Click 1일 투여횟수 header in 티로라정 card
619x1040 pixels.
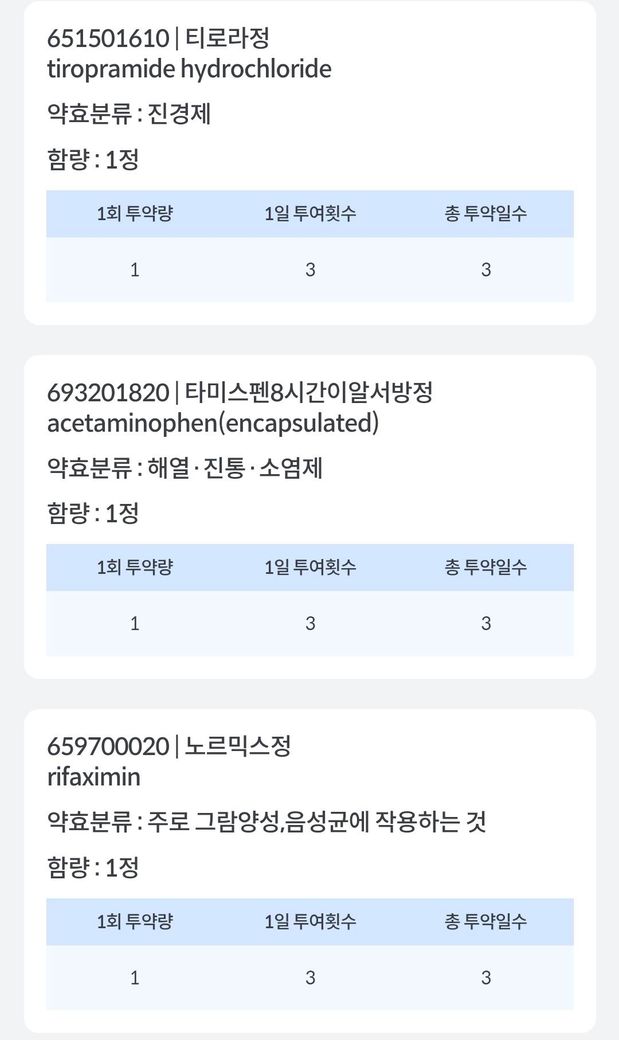point(310,213)
